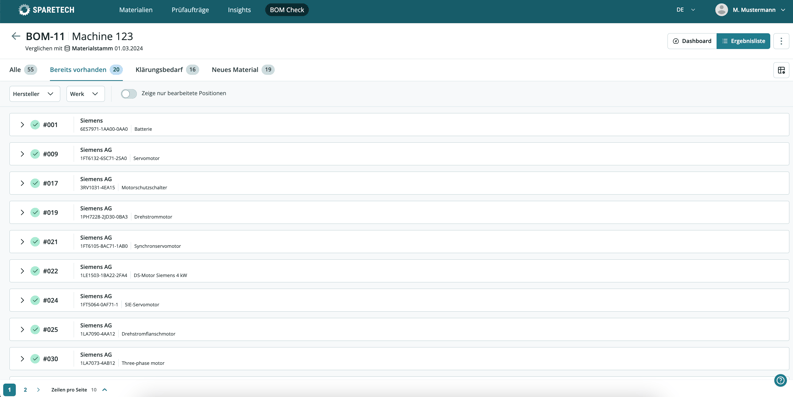Screen dimensions: 793x397
Task: Click the green check status of #009
Action: 35,154
